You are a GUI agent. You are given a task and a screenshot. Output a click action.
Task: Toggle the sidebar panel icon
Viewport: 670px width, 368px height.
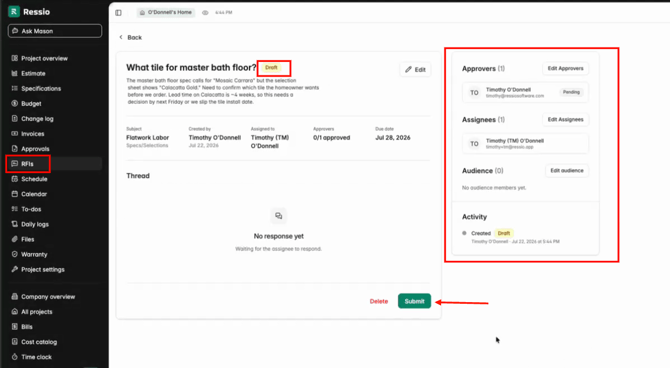pyautogui.click(x=118, y=13)
